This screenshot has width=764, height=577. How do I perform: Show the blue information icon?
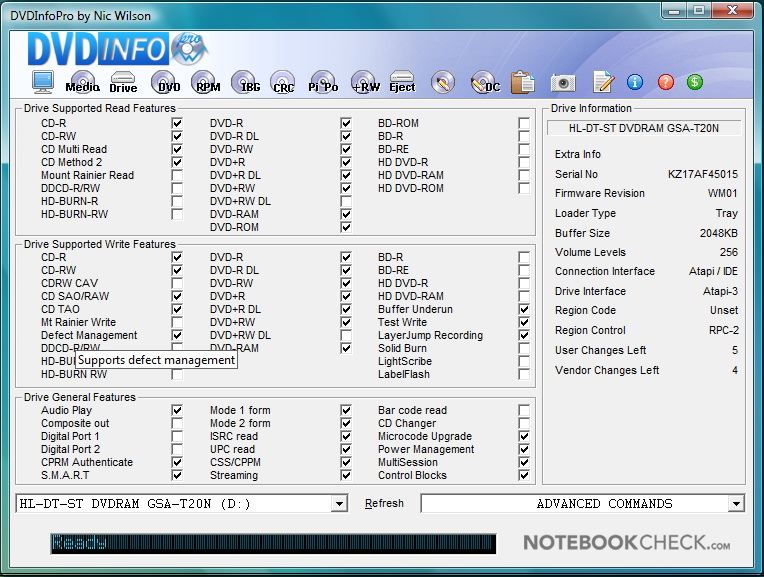[634, 82]
